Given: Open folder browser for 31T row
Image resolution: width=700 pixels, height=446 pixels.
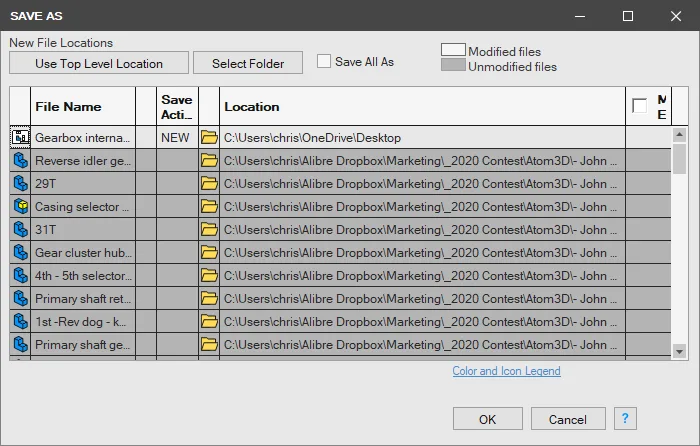Looking at the screenshot, I should pos(209,229).
